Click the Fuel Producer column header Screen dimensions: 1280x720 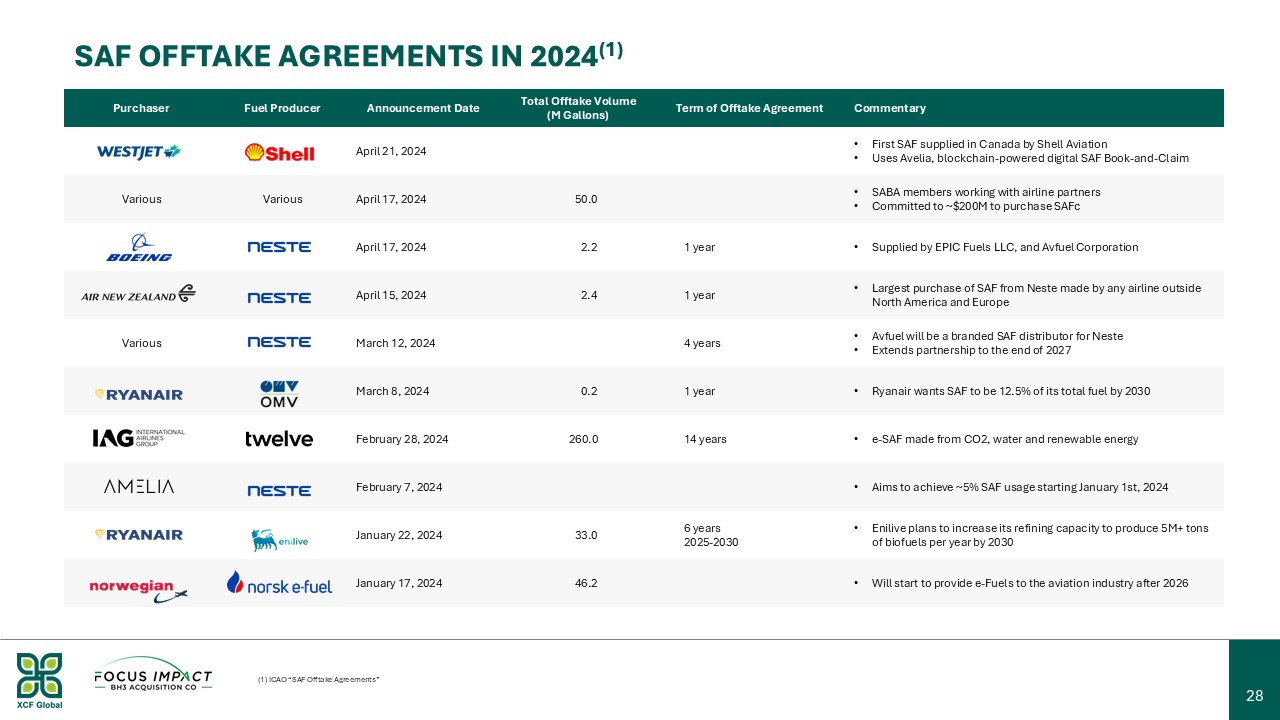282,108
